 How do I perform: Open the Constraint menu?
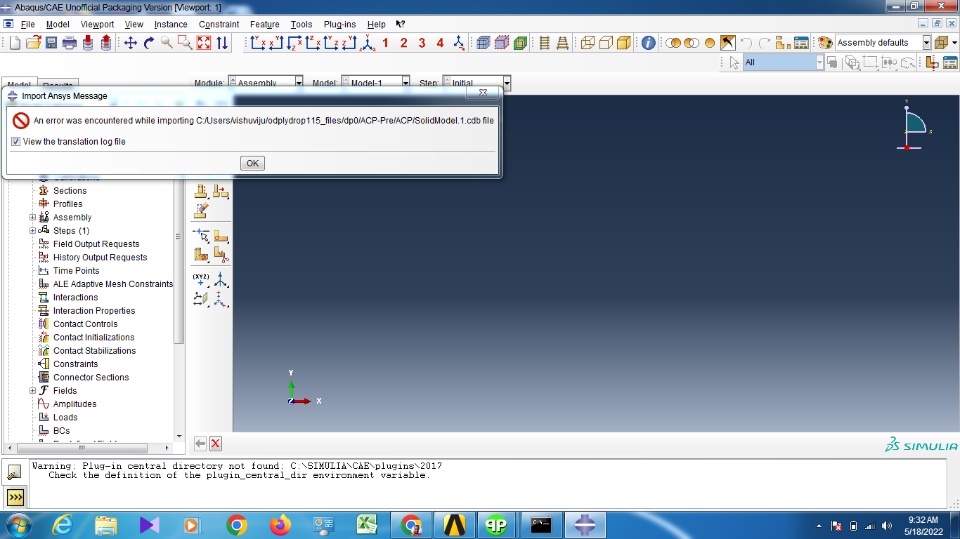click(219, 24)
